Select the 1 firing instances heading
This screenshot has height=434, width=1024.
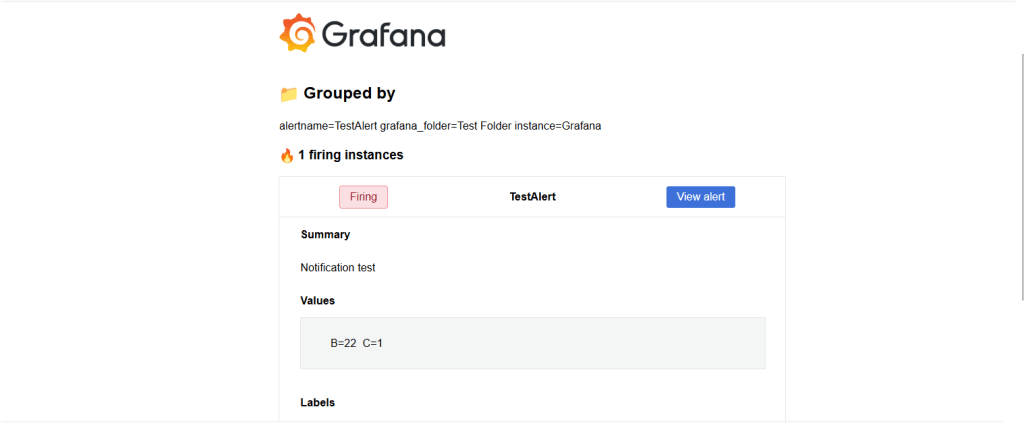pyautogui.click(x=350, y=155)
